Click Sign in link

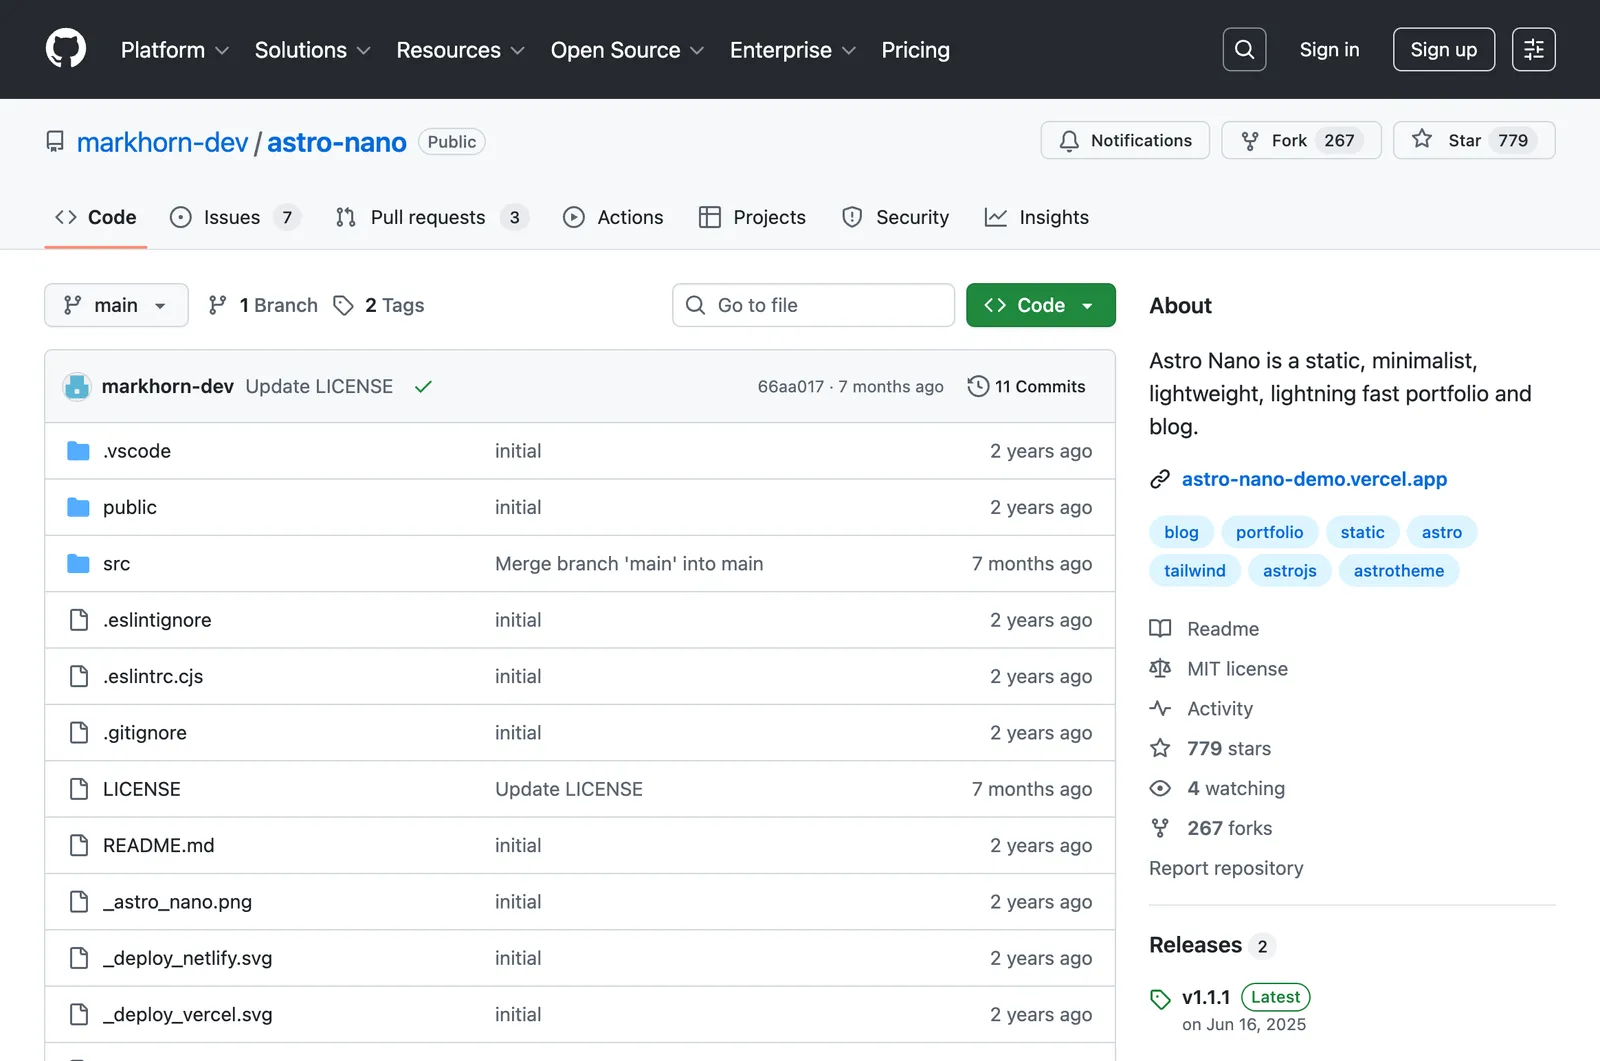tap(1329, 50)
